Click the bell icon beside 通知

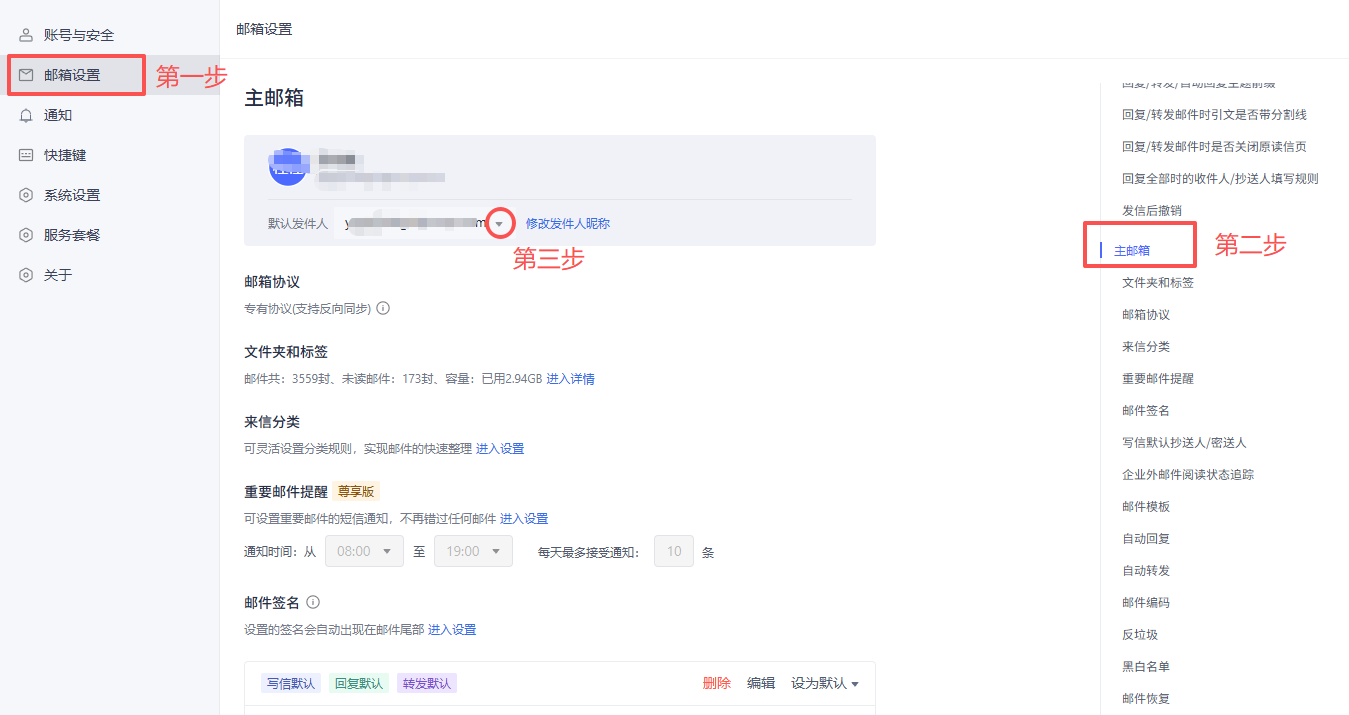tap(26, 115)
